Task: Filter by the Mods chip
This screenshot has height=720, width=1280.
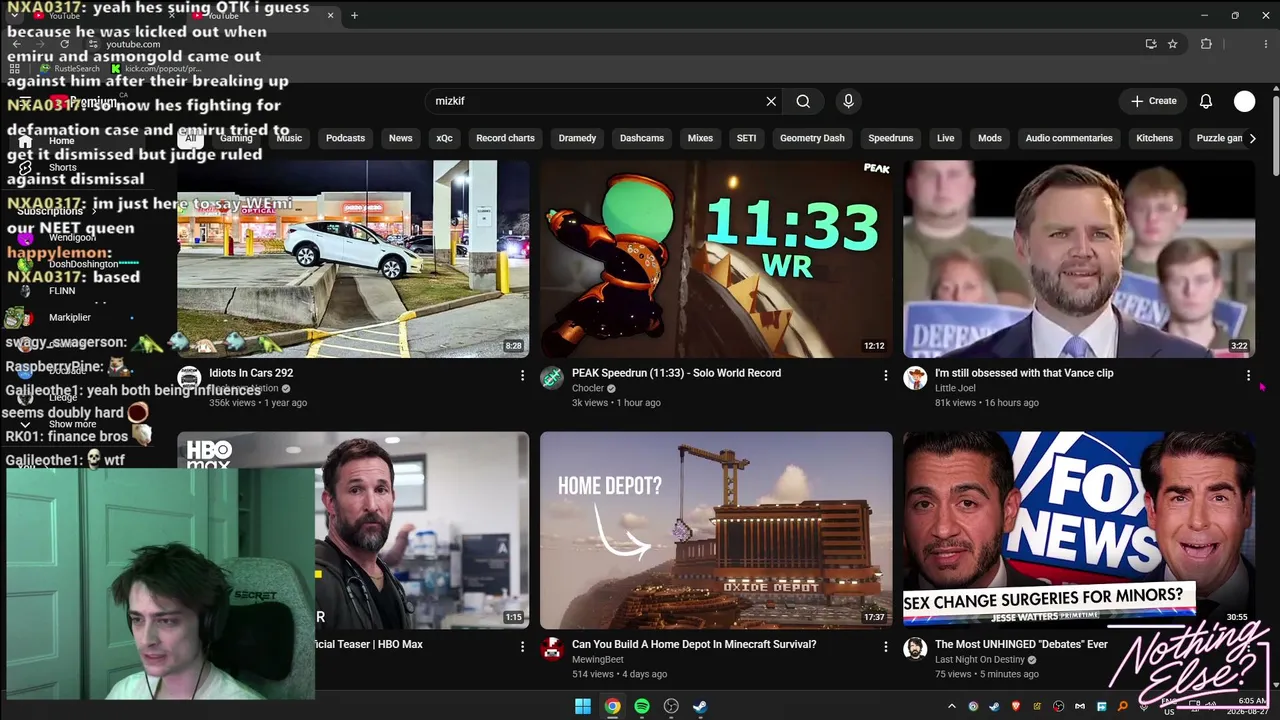Action: coord(989,138)
